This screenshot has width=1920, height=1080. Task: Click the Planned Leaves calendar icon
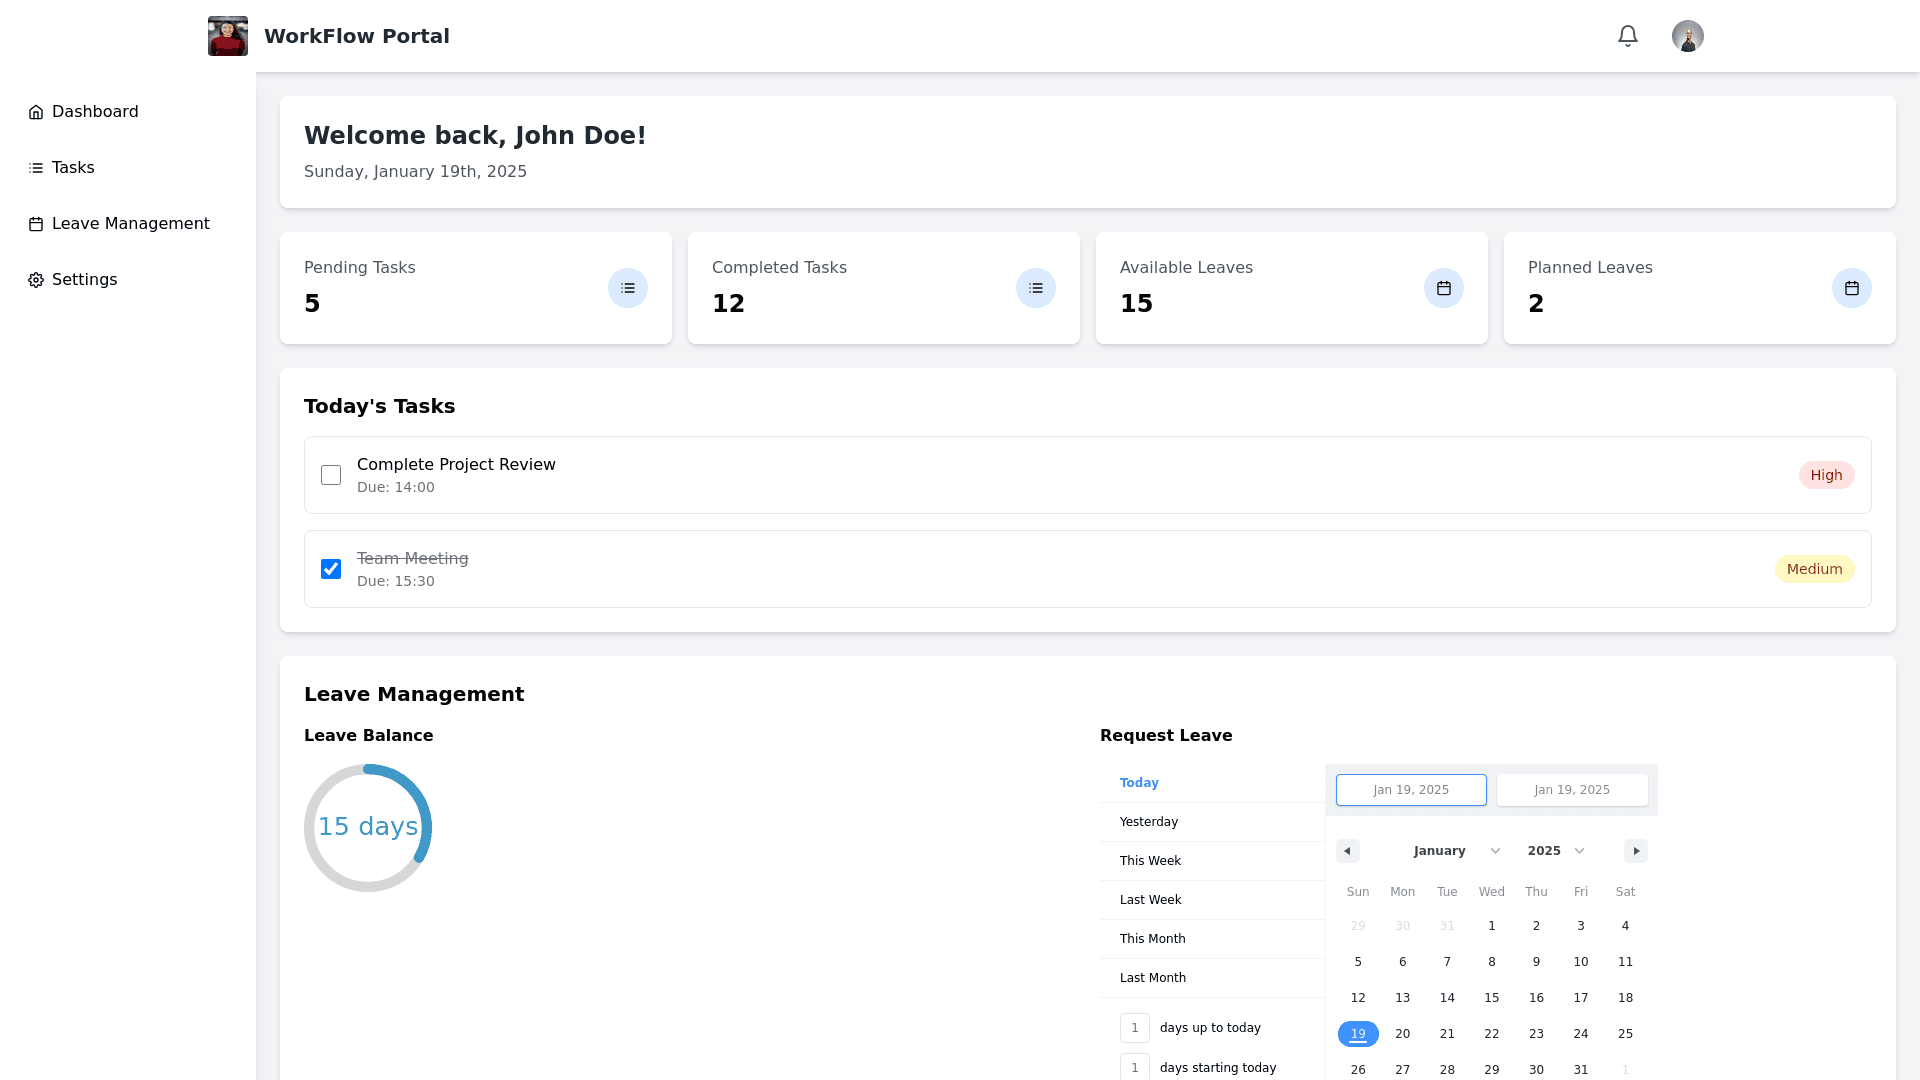1851,288
